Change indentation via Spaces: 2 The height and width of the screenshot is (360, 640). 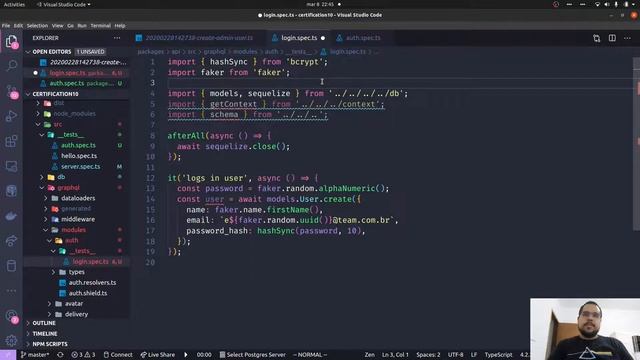click(428, 355)
